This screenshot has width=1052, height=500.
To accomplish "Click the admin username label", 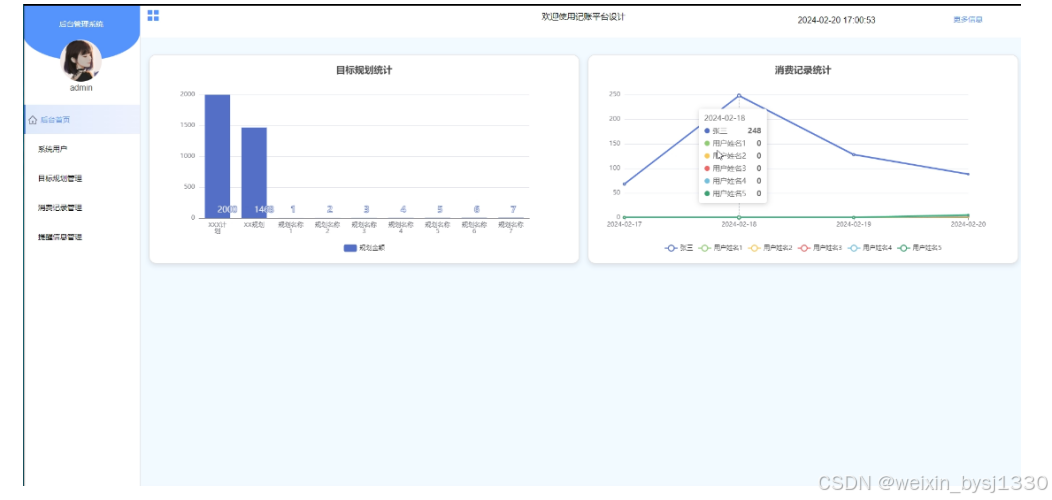I will pyautogui.click(x=81, y=87).
